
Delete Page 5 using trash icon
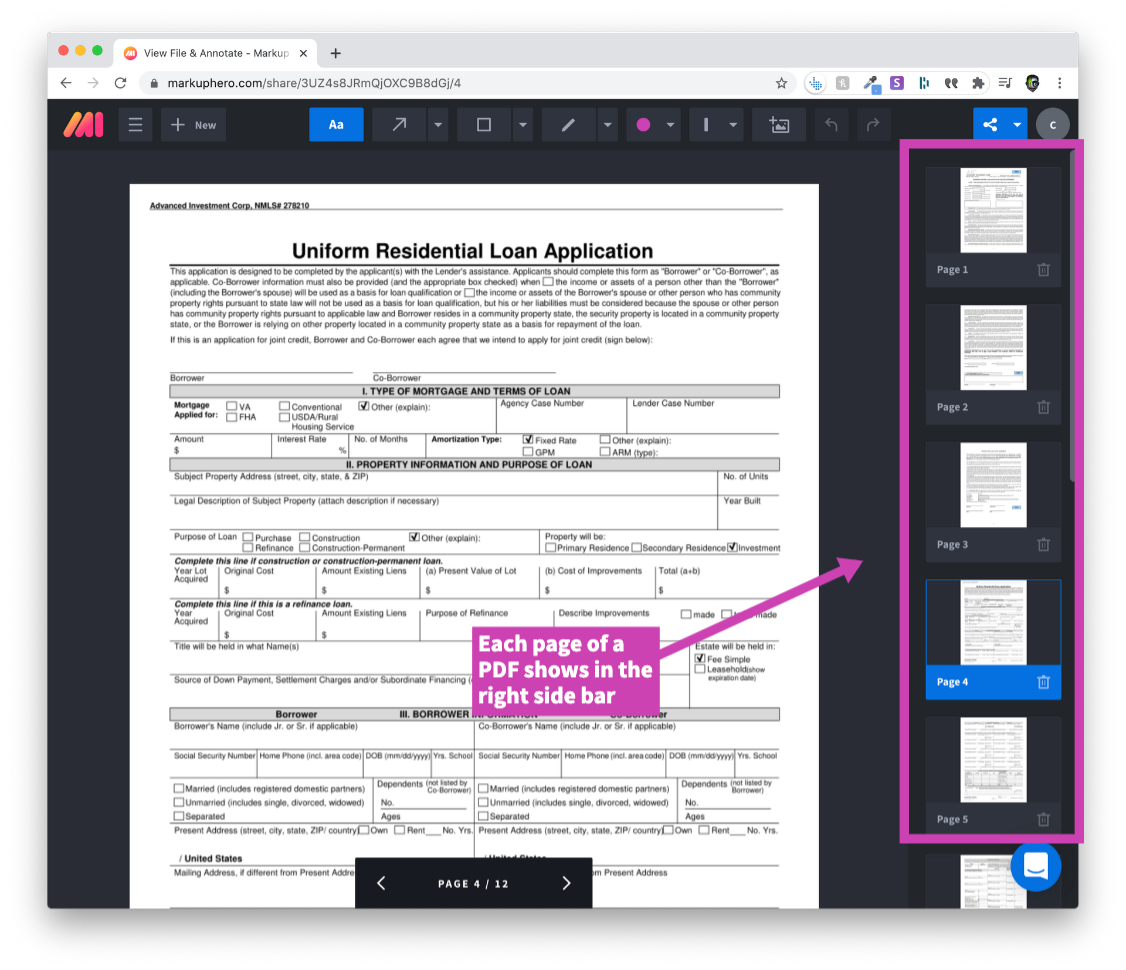coord(1043,819)
